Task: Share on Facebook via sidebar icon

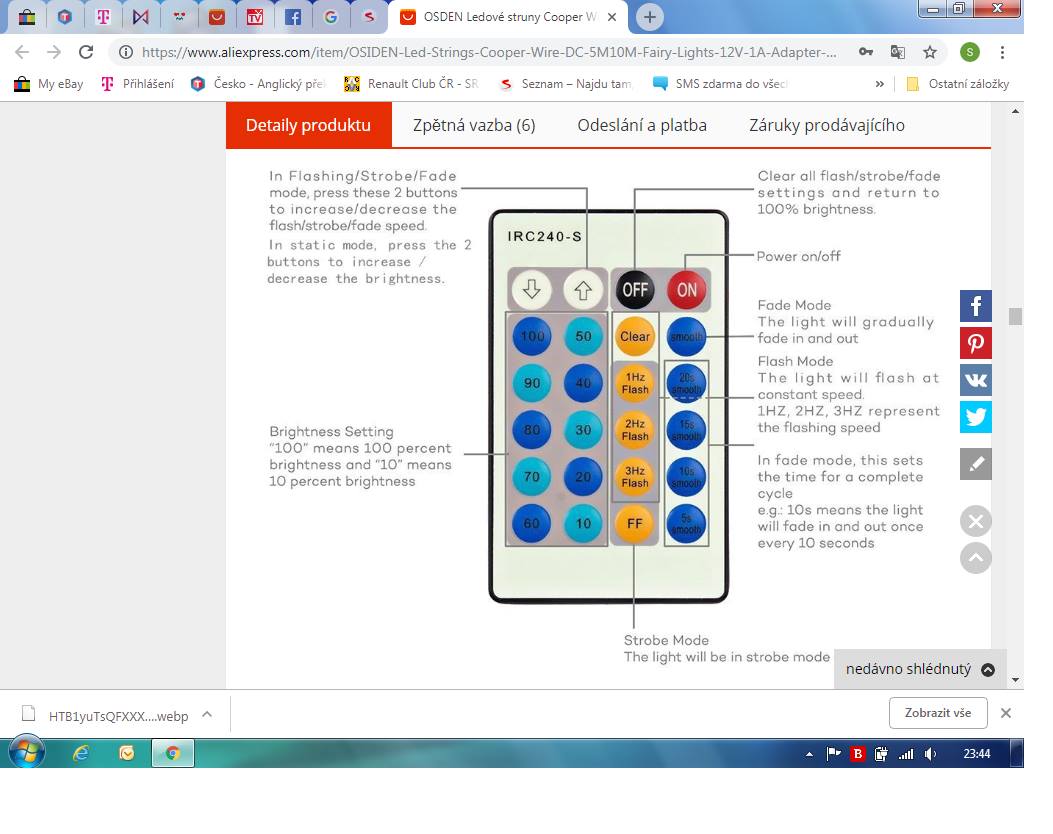Action: point(975,306)
